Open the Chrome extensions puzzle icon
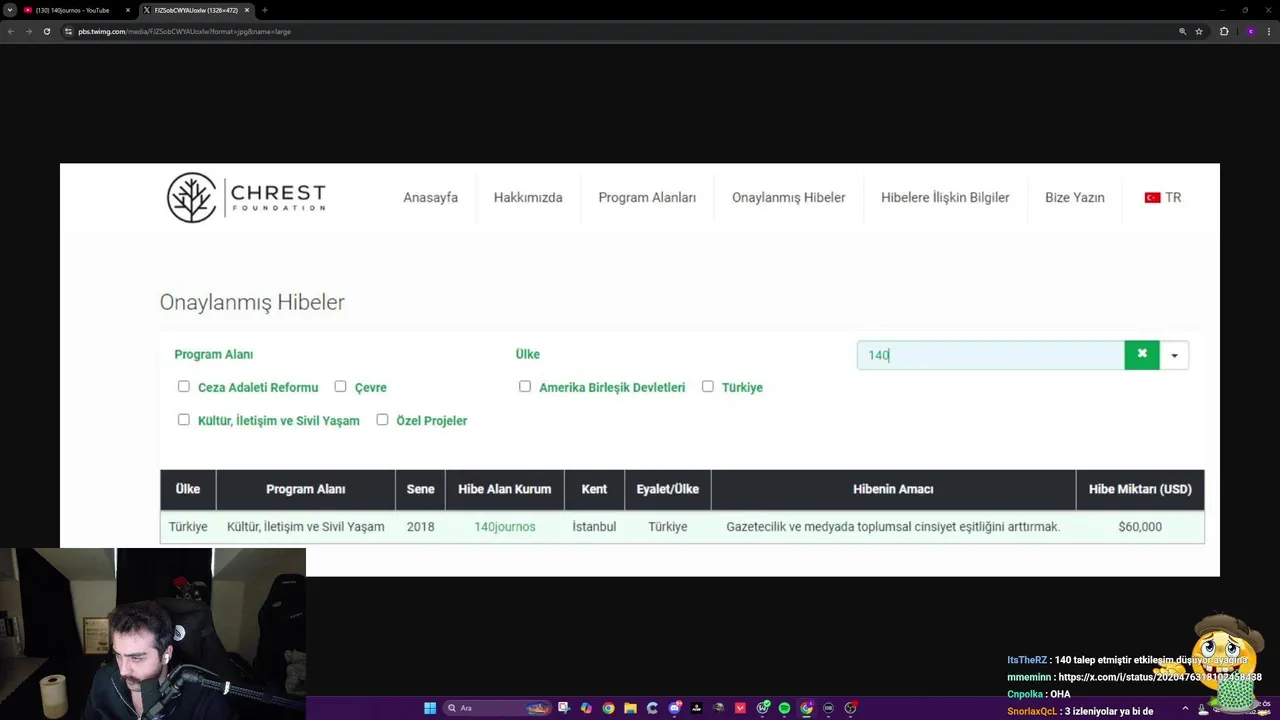Image resolution: width=1280 pixels, height=720 pixels. click(1224, 31)
